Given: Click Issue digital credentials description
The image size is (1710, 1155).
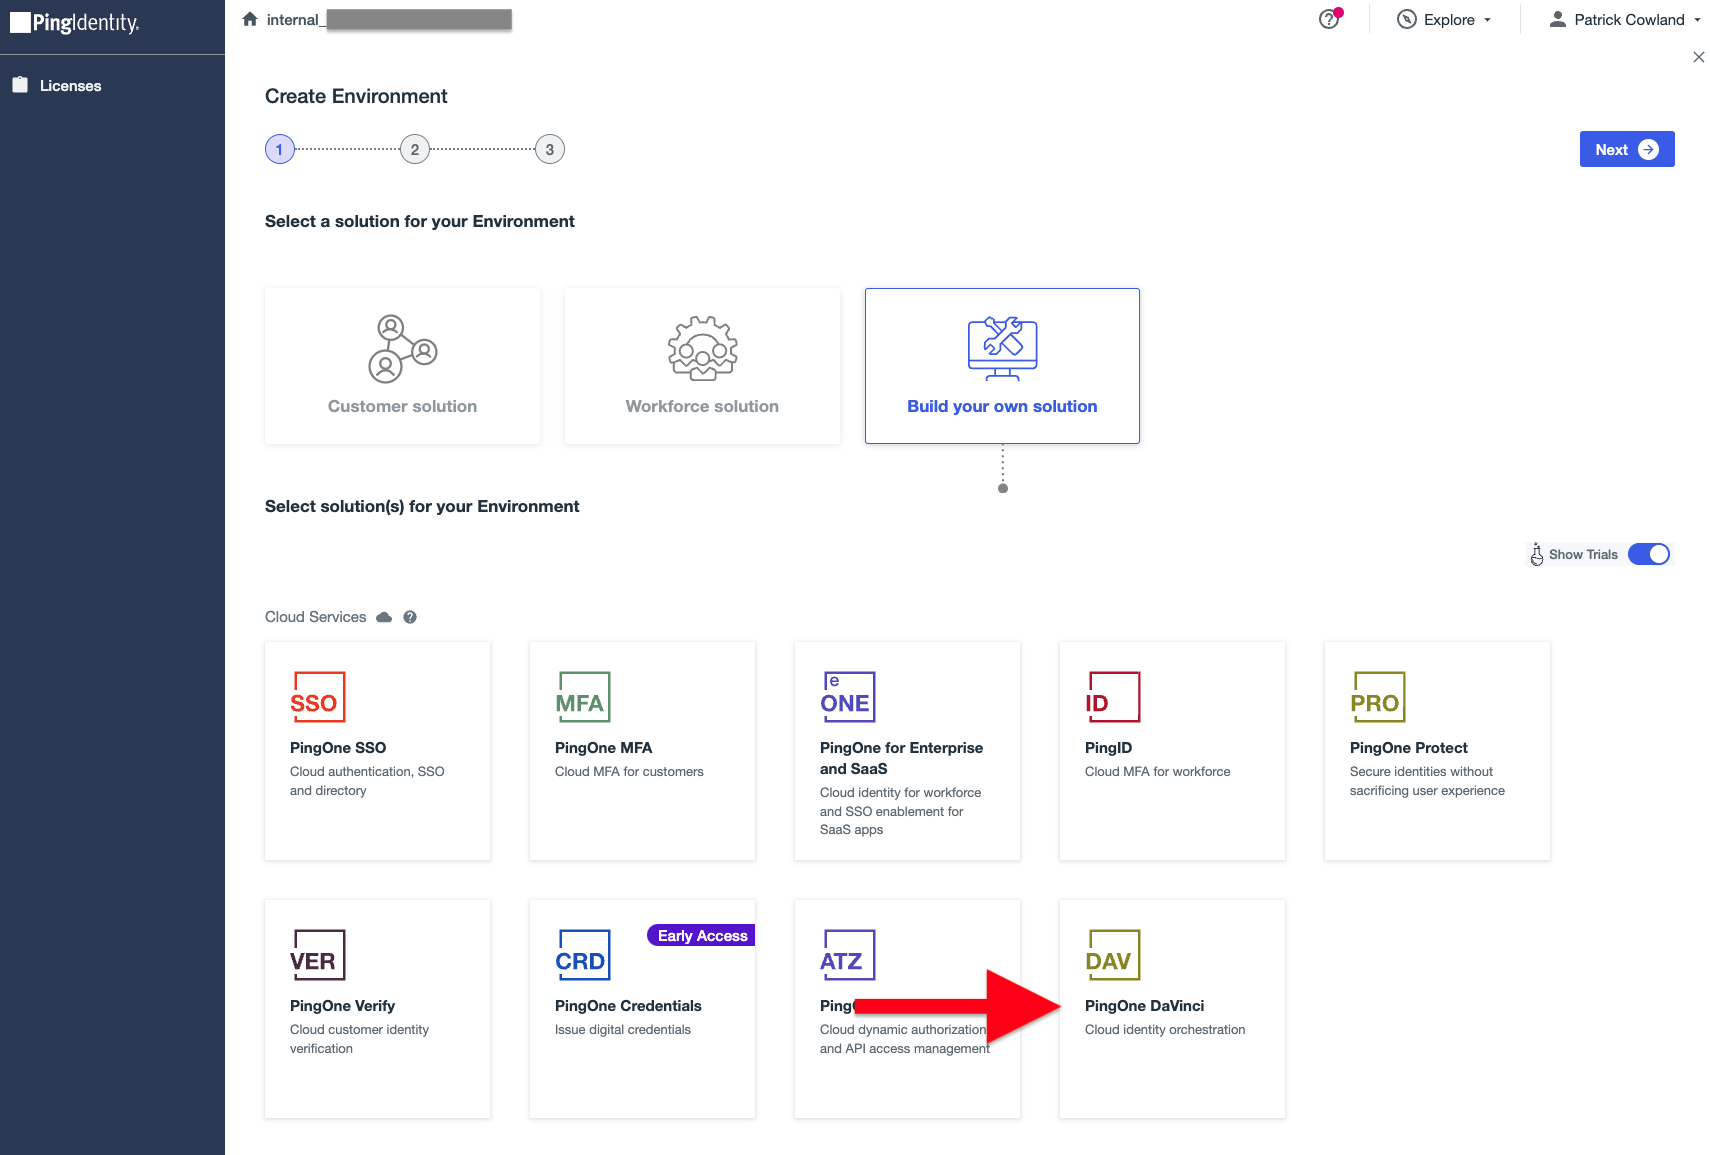Looking at the screenshot, I should coord(623,1030).
